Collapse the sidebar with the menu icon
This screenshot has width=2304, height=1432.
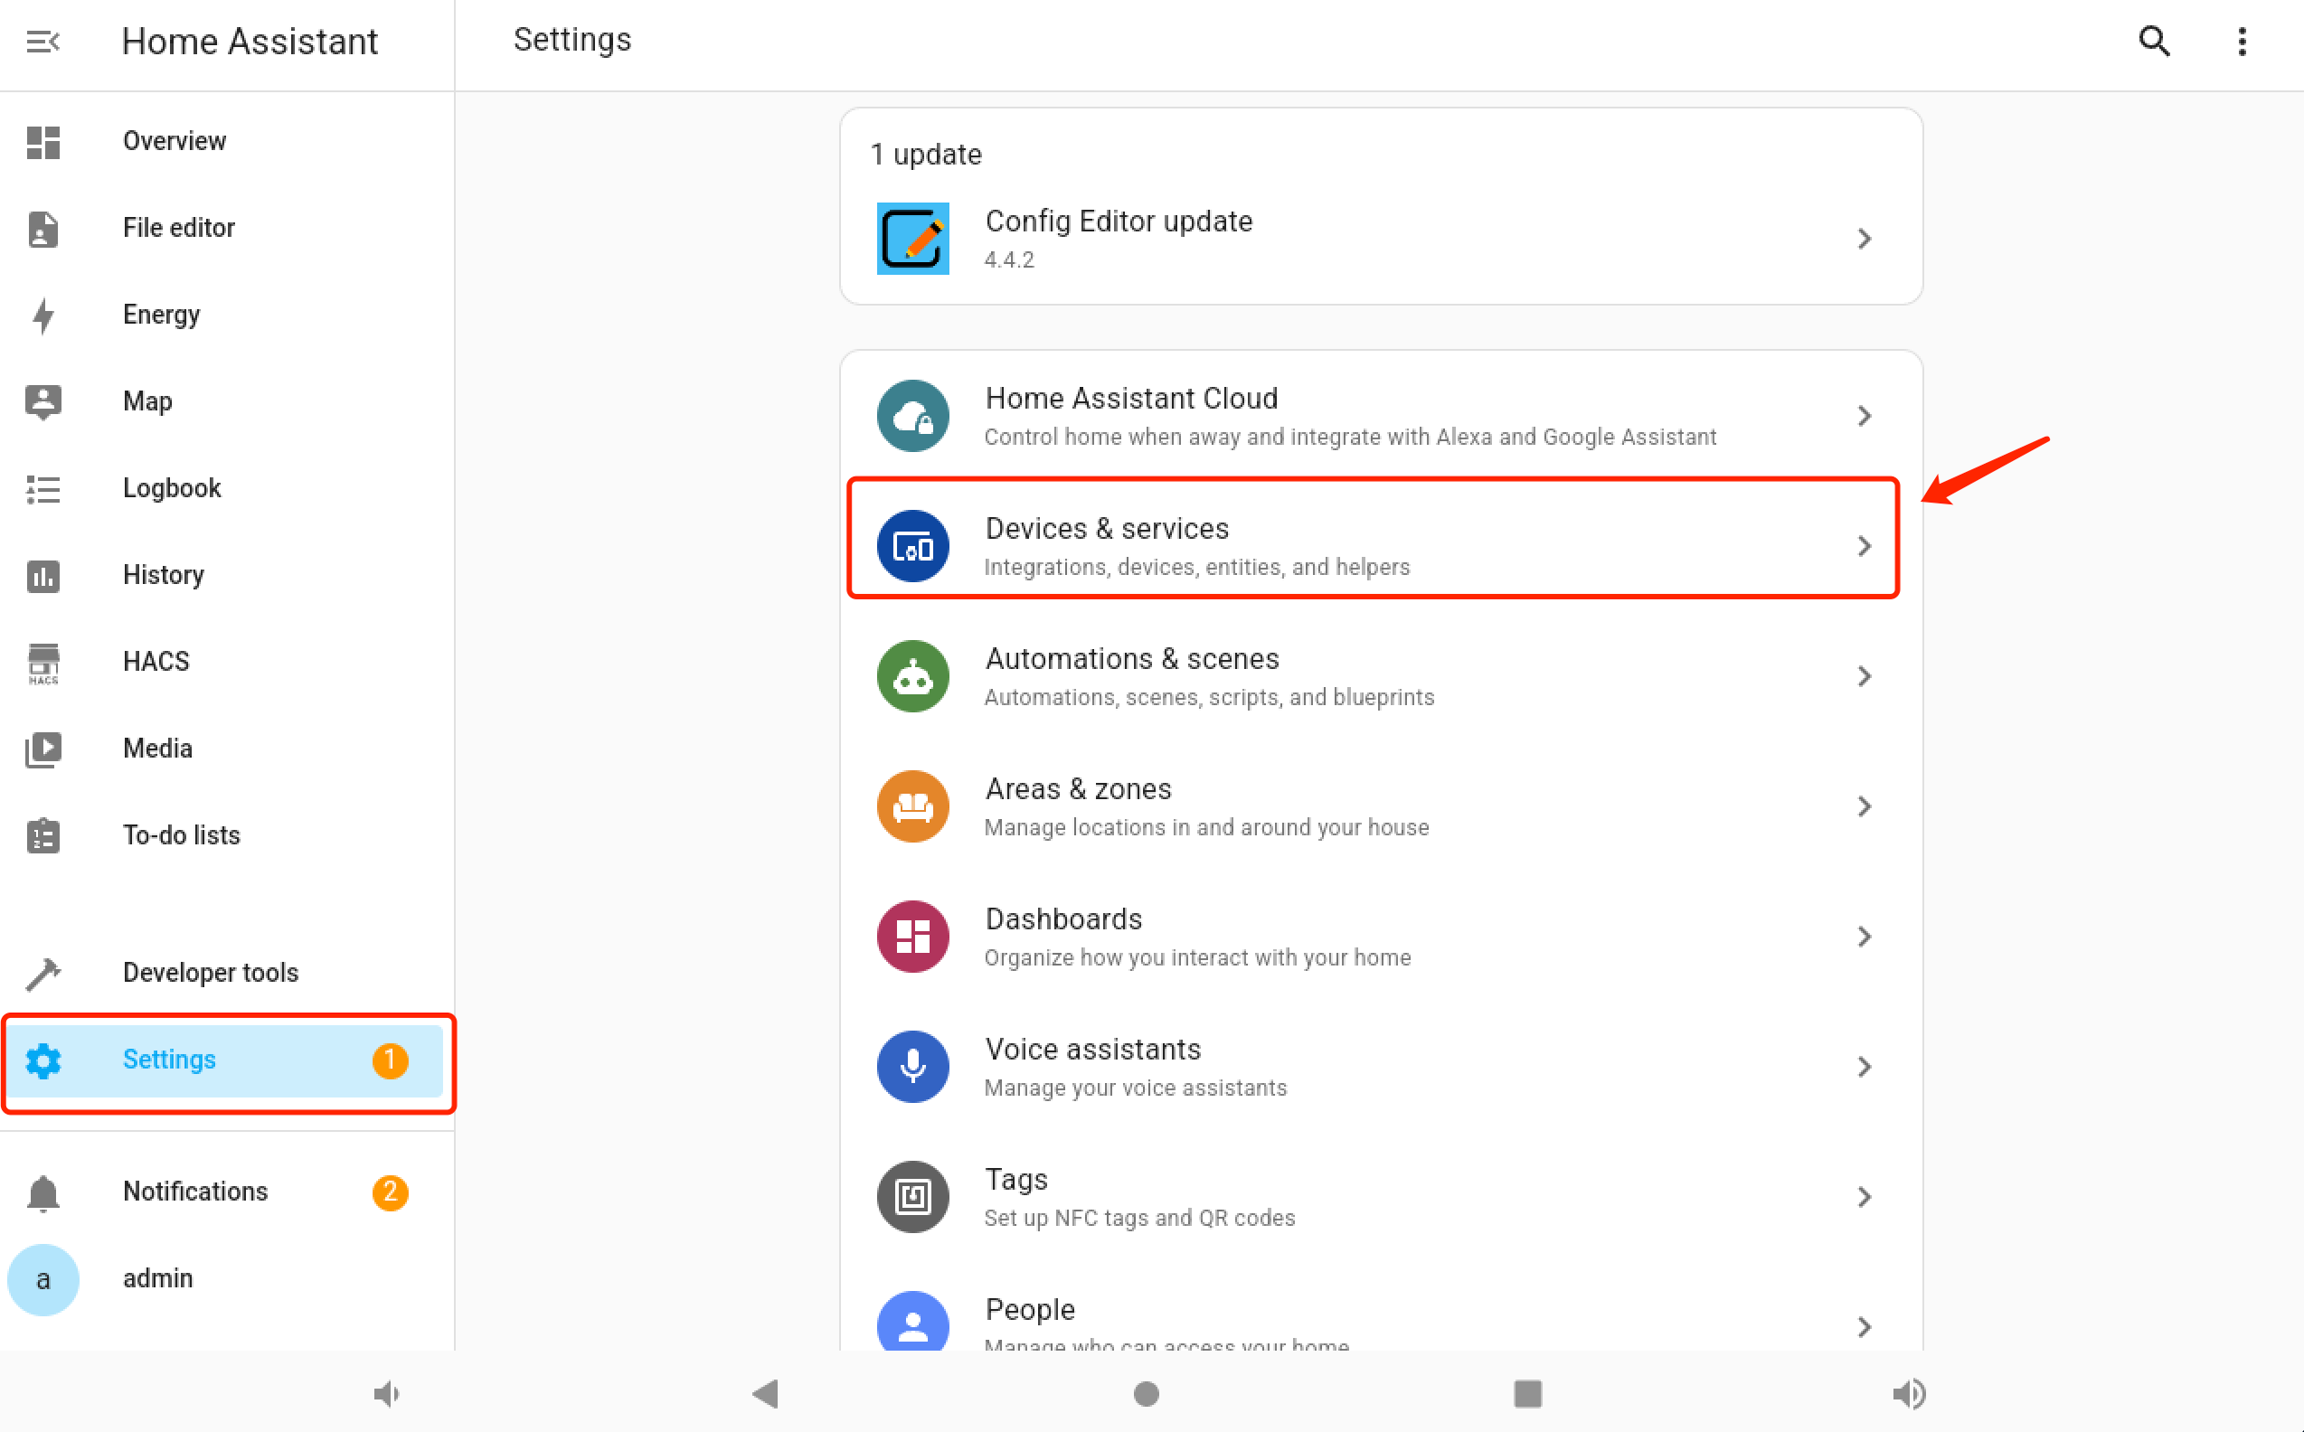[43, 42]
